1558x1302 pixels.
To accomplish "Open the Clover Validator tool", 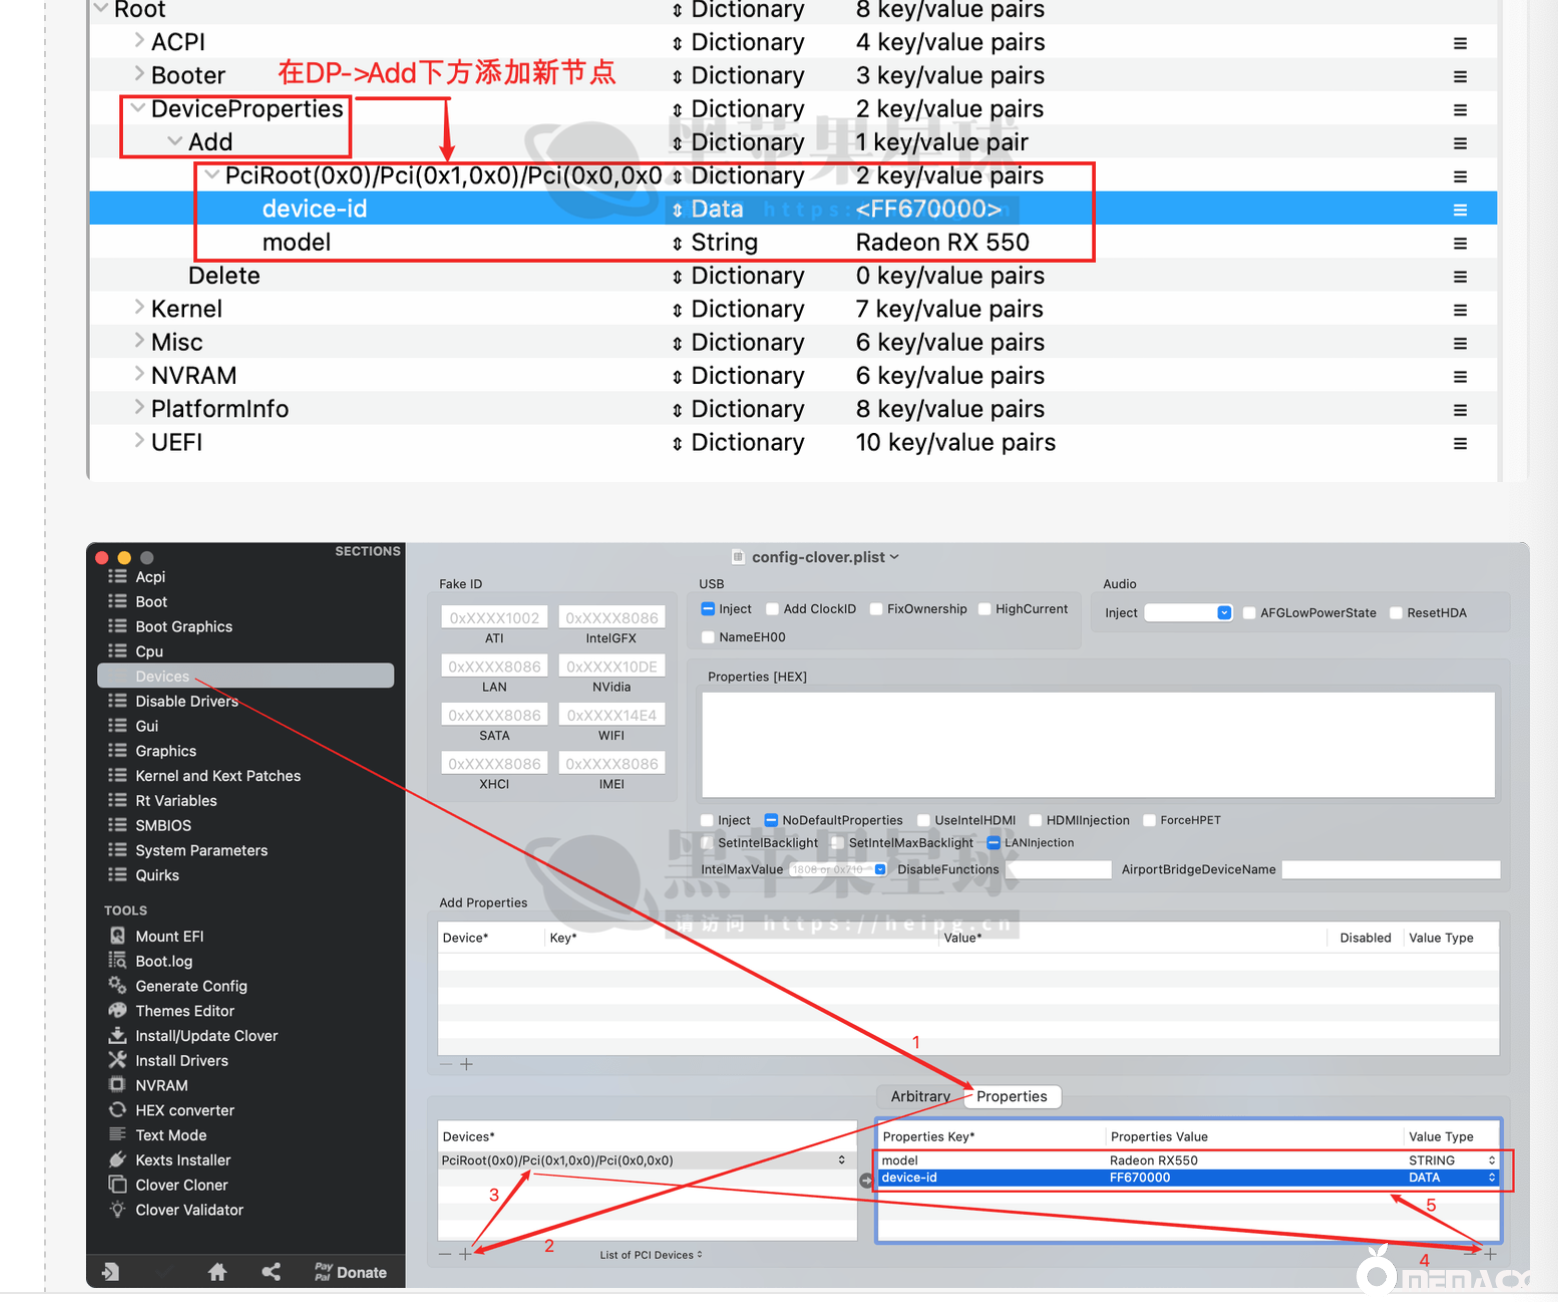I will tap(188, 1210).
